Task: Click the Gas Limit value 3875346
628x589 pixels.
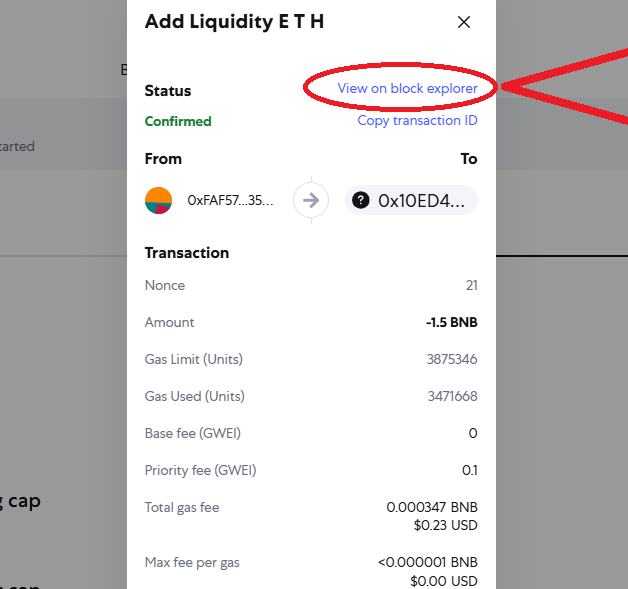Action: point(452,359)
